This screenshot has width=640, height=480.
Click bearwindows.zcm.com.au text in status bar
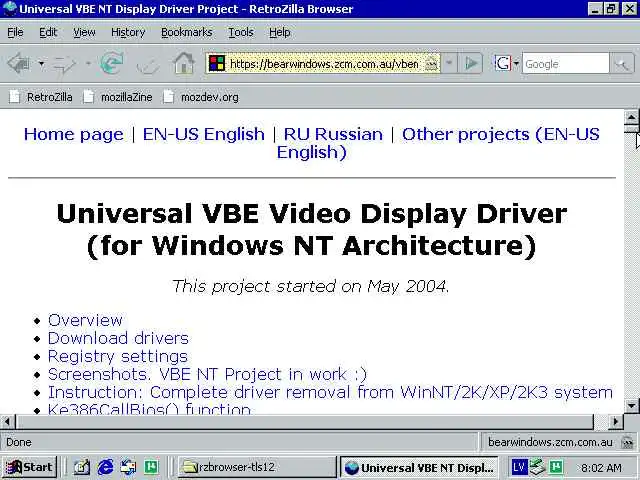550,442
